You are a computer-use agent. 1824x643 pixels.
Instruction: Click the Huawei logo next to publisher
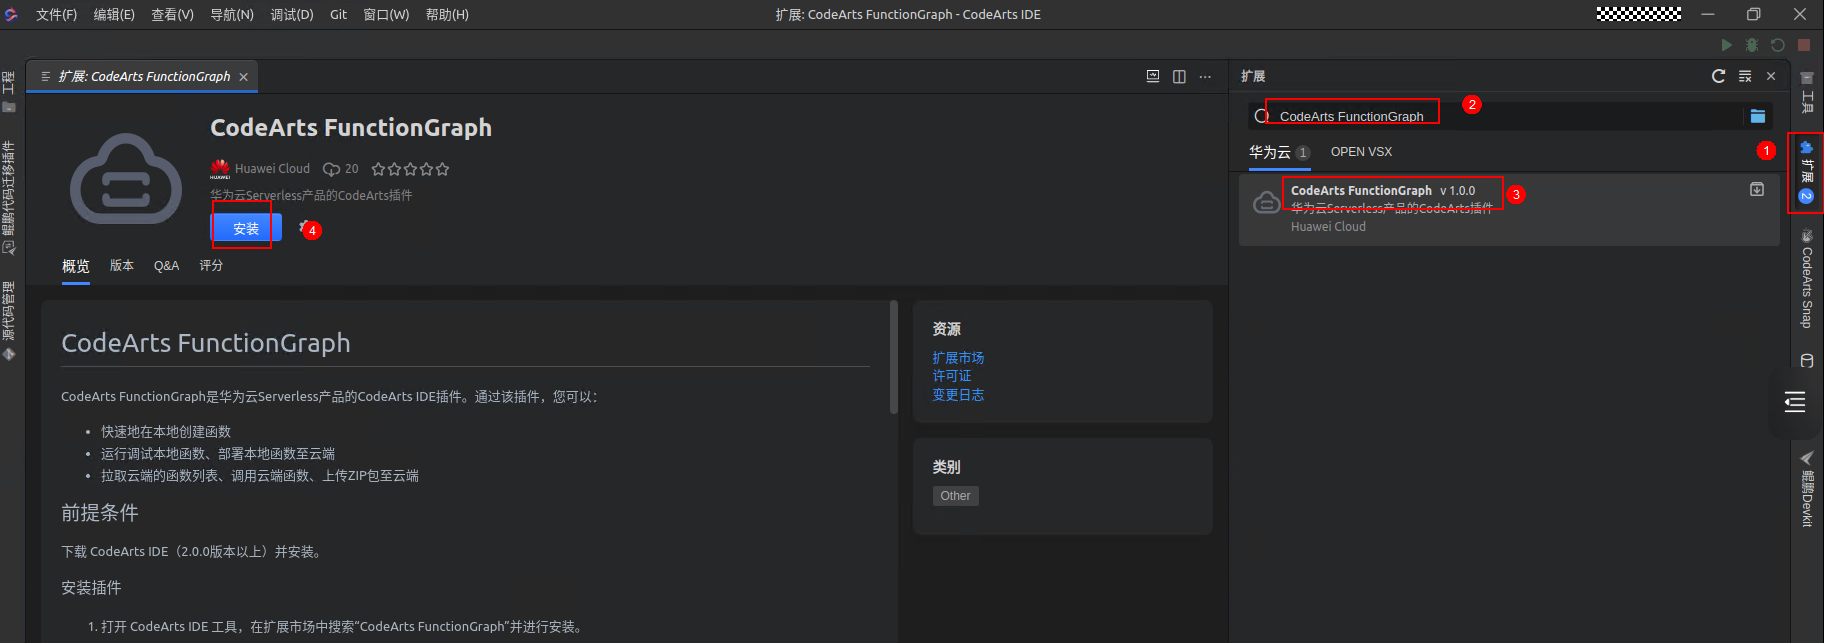[x=220, y=169]
